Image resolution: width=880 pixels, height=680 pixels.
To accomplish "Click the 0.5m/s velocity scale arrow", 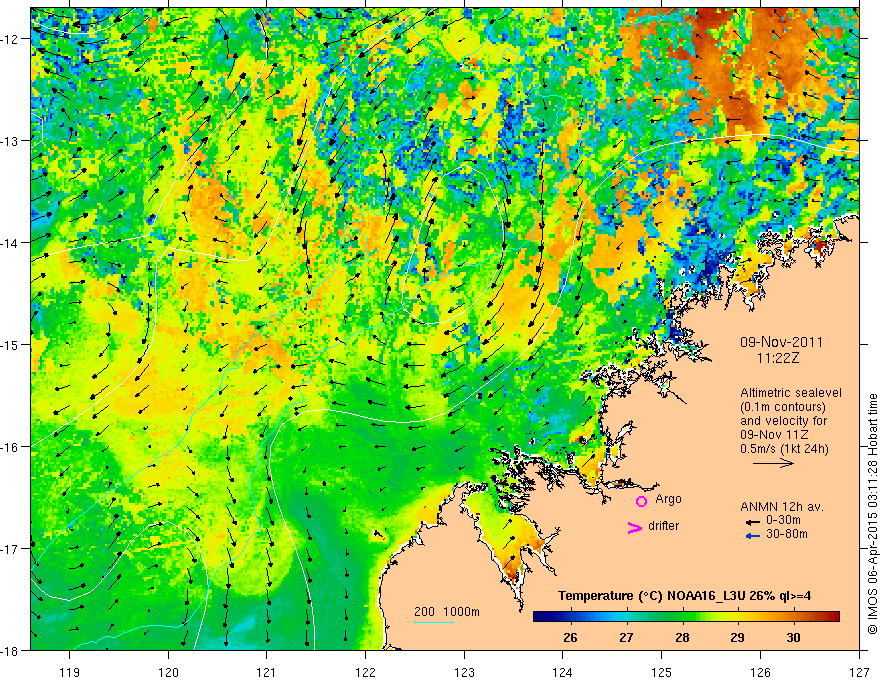I will click(x=773, y=463).
